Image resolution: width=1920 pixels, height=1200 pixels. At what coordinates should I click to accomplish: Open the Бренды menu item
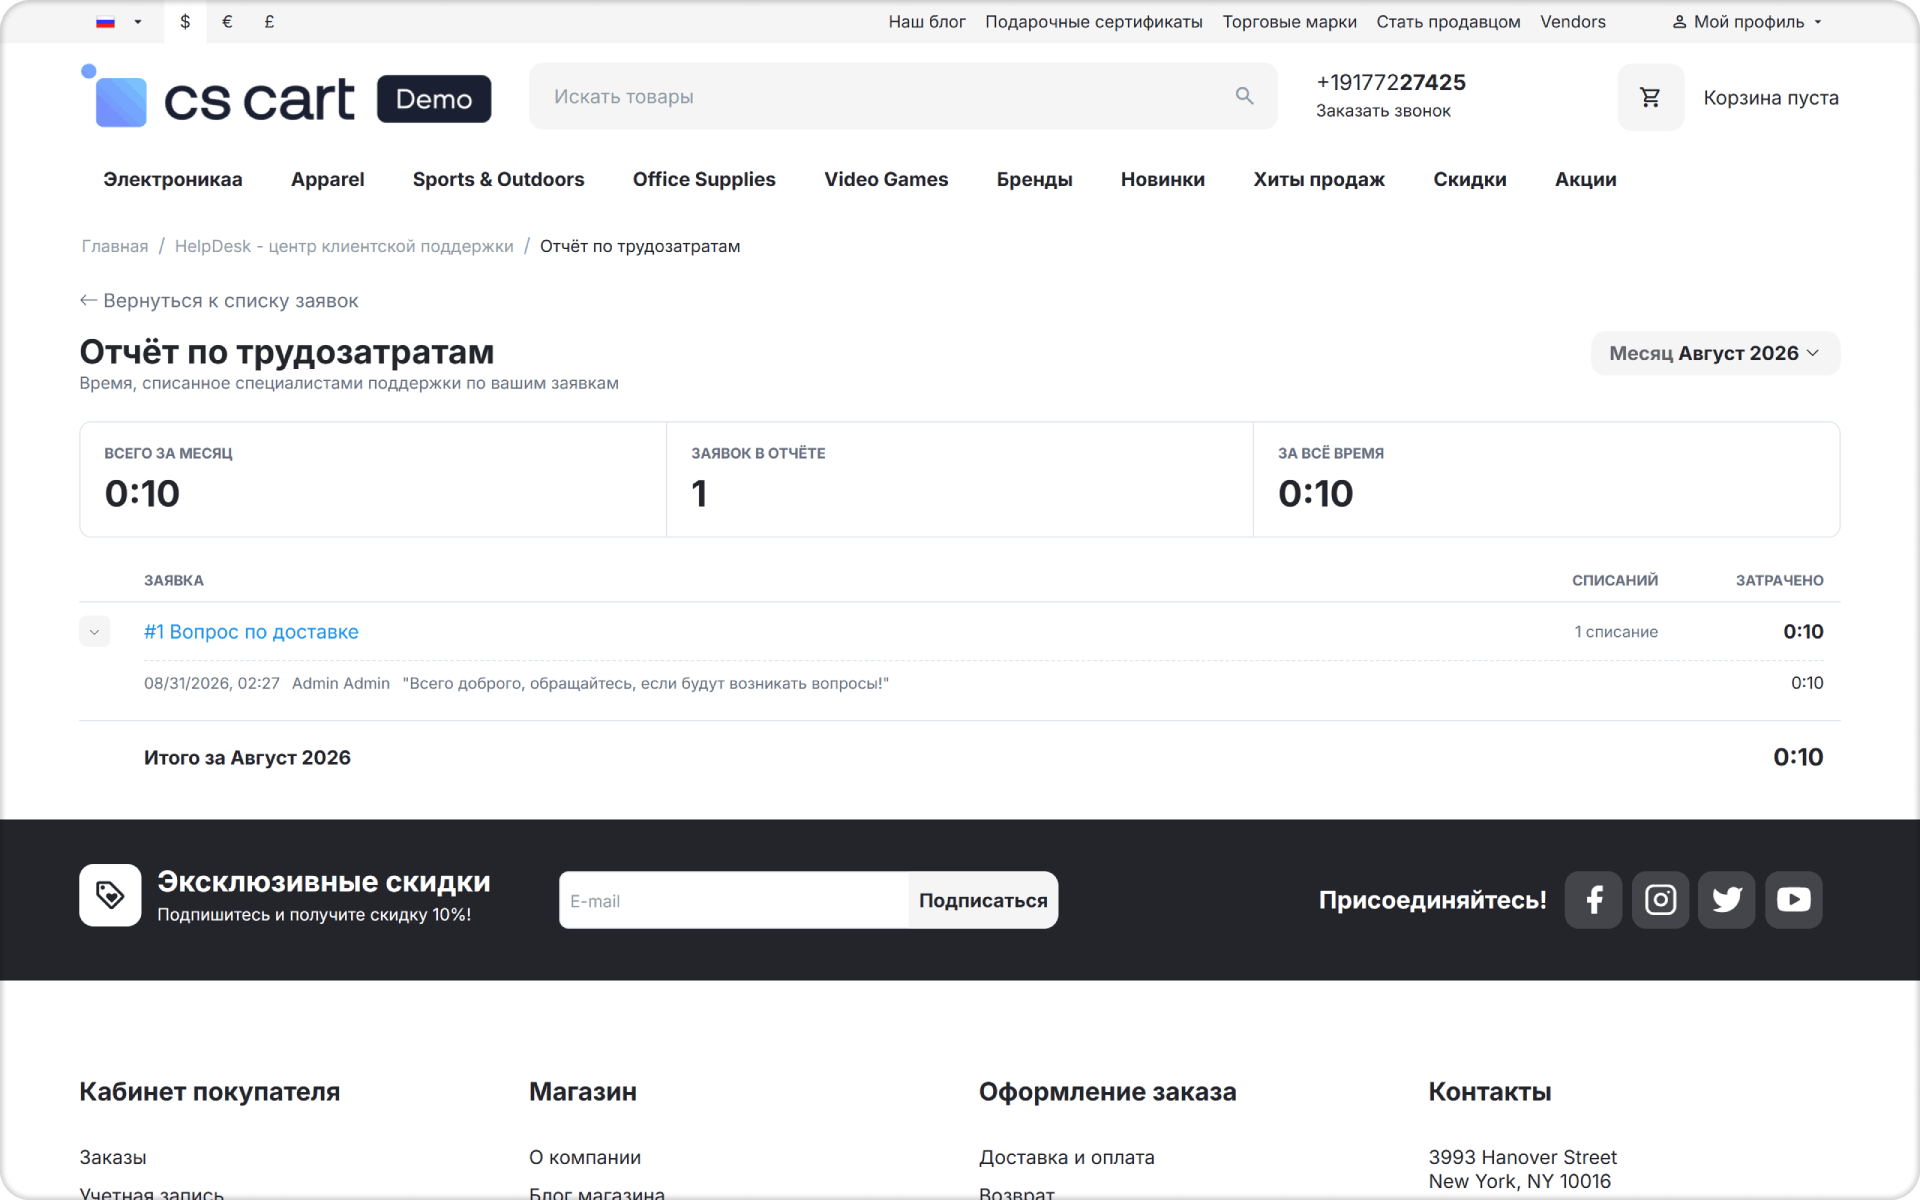click(1034, 179)
